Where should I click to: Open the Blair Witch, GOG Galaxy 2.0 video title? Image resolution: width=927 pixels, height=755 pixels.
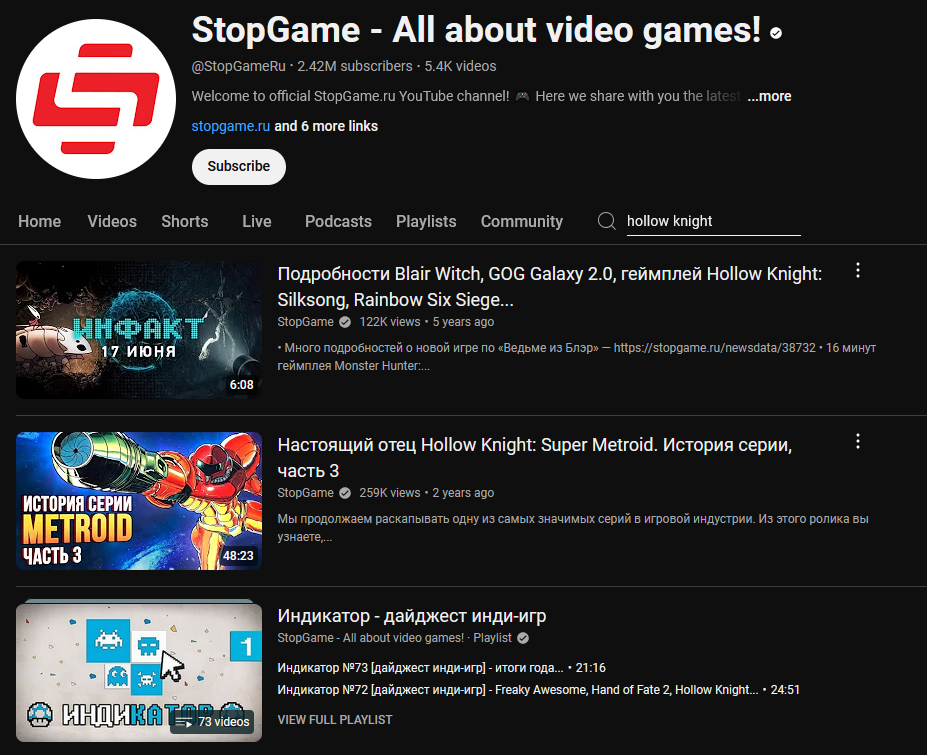pyautogui.click(x=549, y=287)
